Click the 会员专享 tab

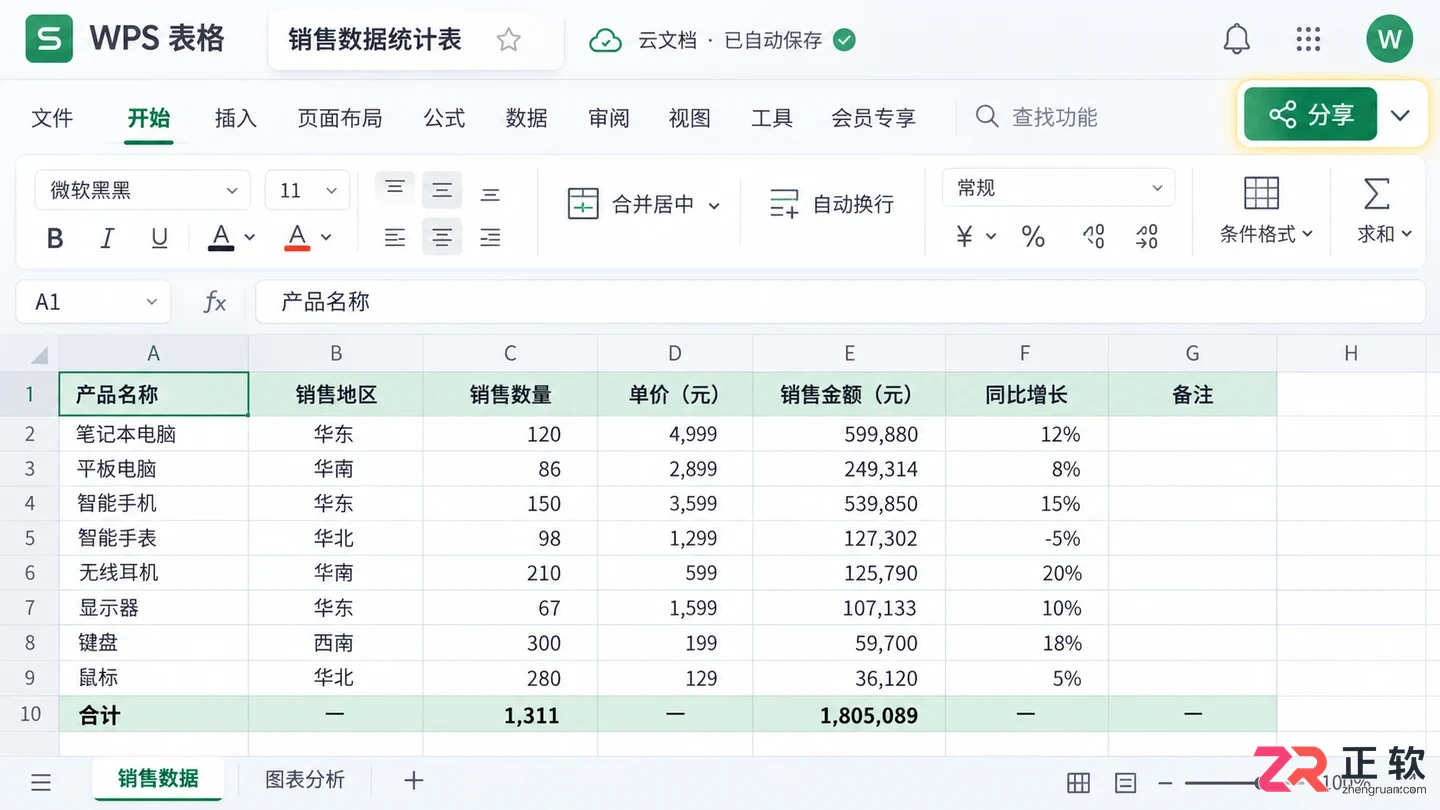873,118
